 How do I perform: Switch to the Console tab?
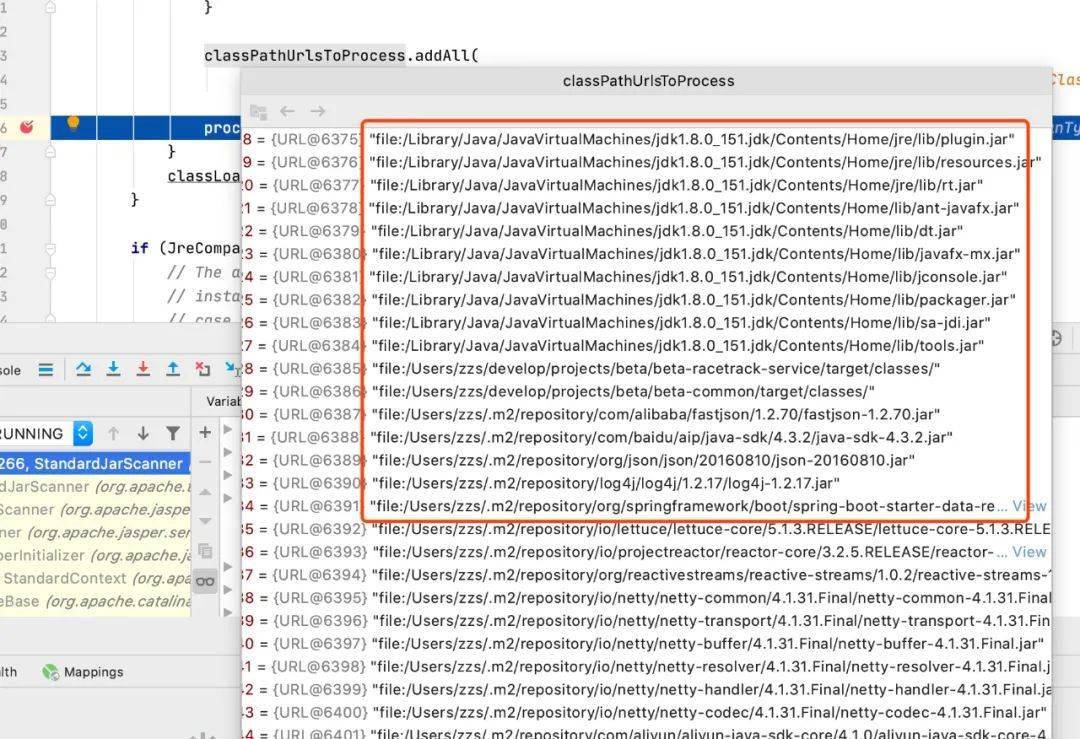point(10,371)
